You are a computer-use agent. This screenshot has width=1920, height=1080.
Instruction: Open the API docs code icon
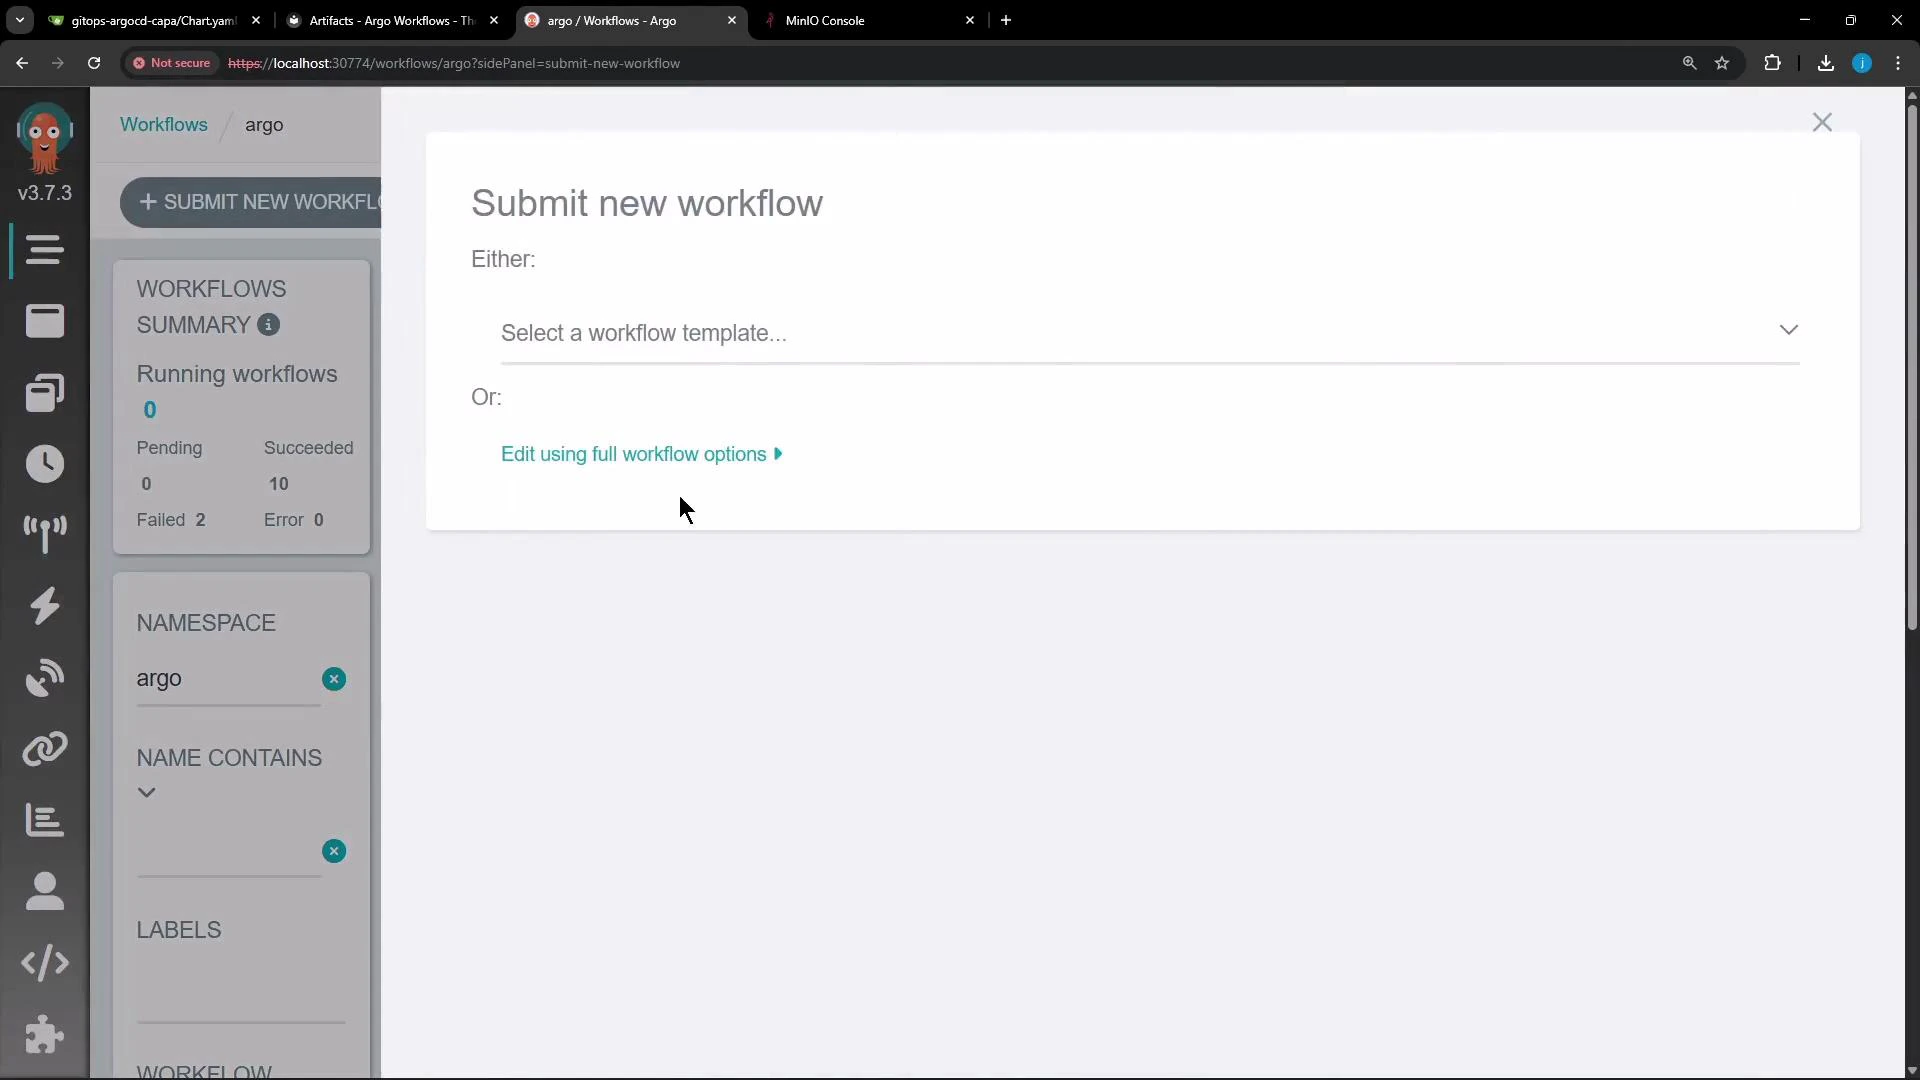click(x=44, y=963)
